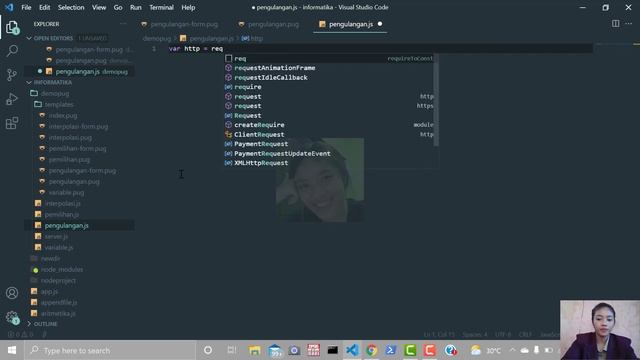Screen dimensions: 640x360
Task: Click demopug in the breadcrumb path
Action: point(157,38)
